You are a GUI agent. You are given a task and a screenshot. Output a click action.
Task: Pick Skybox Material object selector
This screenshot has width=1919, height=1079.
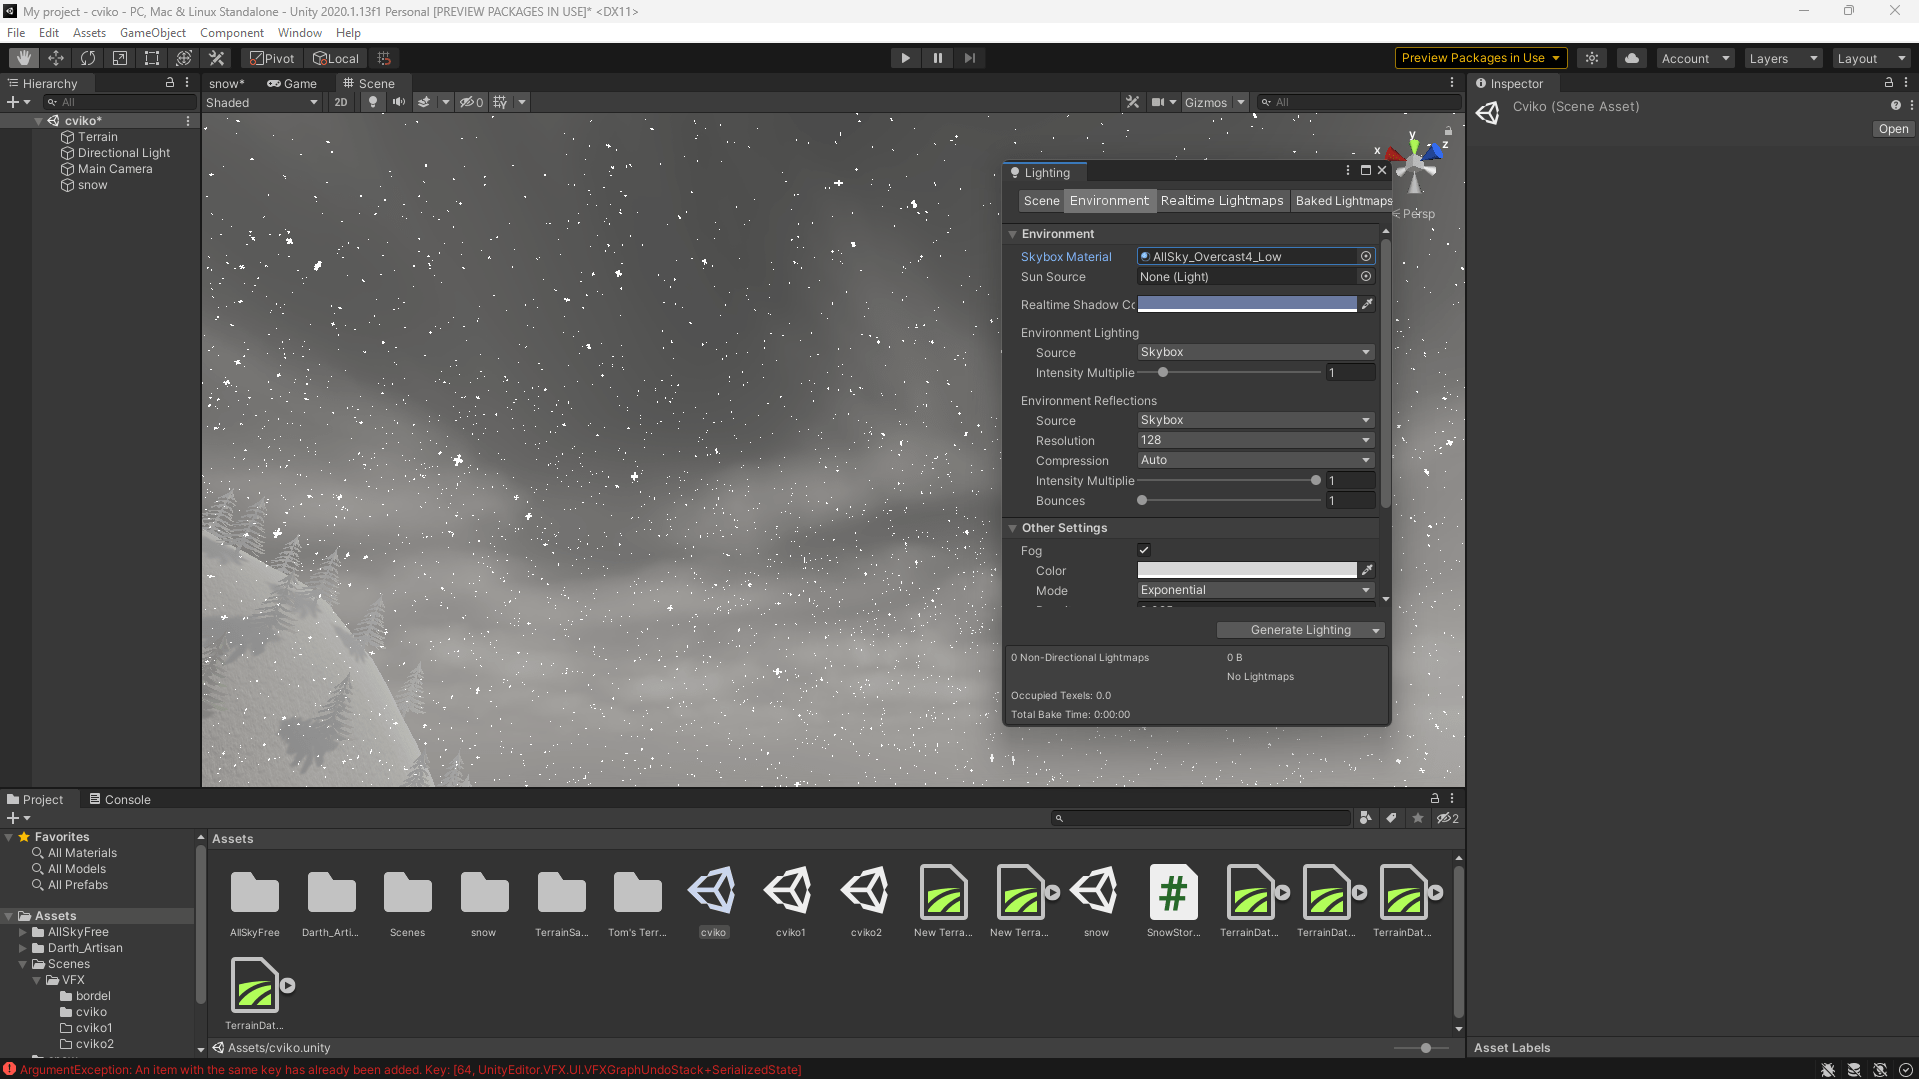pos(1366,257)
